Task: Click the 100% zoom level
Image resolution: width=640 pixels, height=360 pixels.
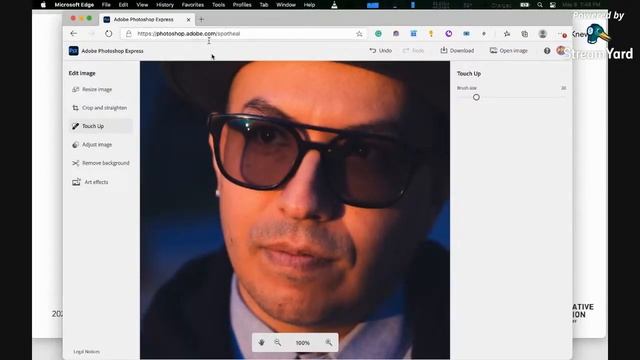Action: point(302,343)
